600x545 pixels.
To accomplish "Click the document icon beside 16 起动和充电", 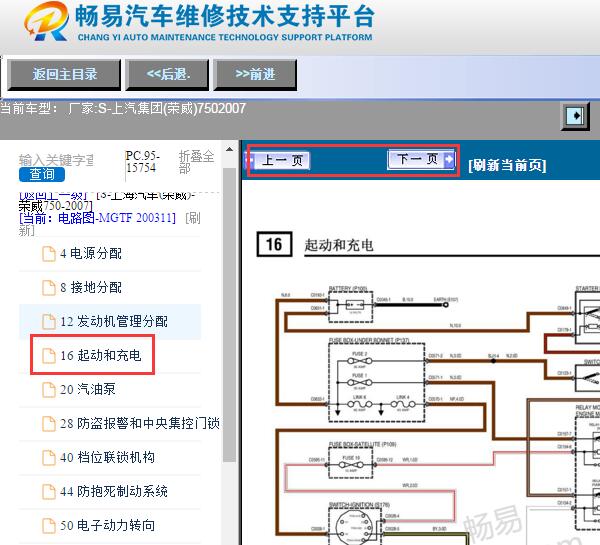I will click(x=49, y=356).
